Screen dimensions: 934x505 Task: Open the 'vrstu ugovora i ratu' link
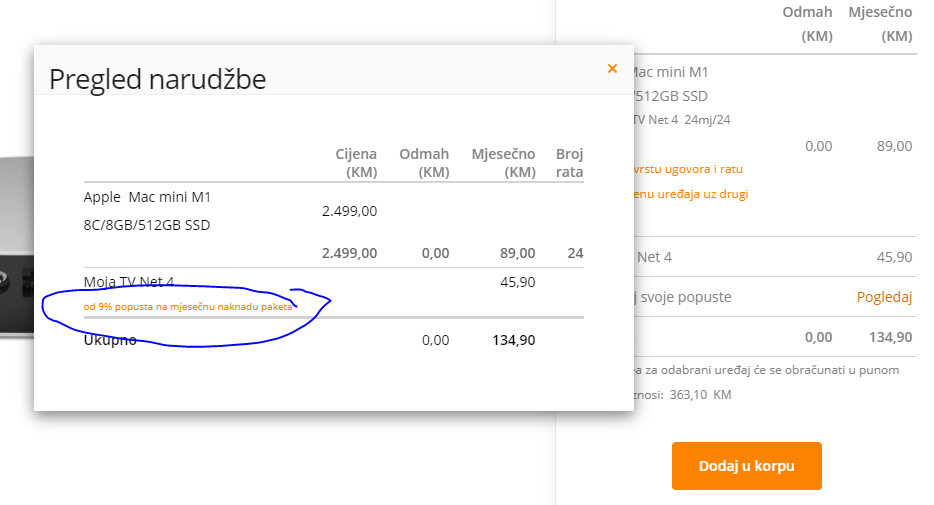pyautogui.click(x=689, y=169)
